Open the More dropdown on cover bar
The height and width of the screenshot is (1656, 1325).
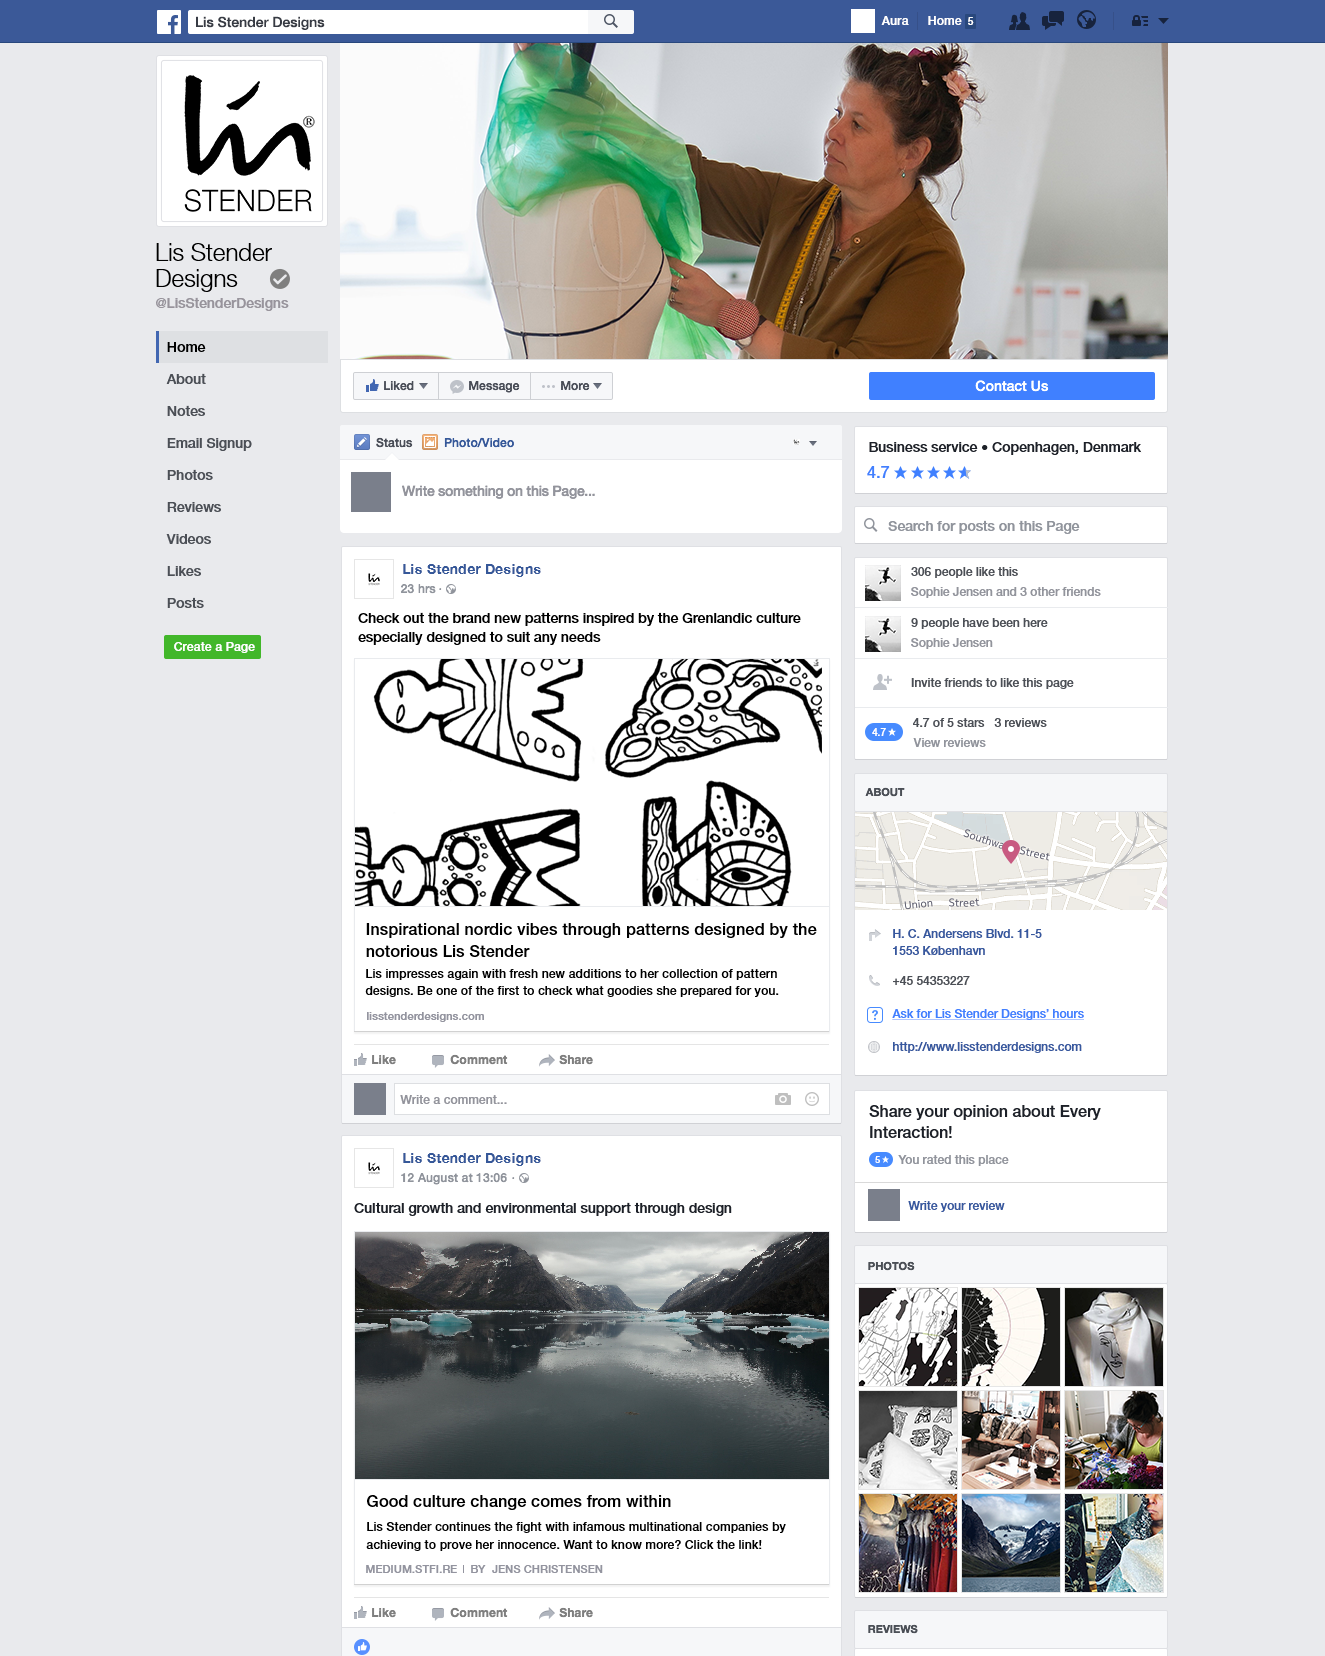click(x=572, y=386)
